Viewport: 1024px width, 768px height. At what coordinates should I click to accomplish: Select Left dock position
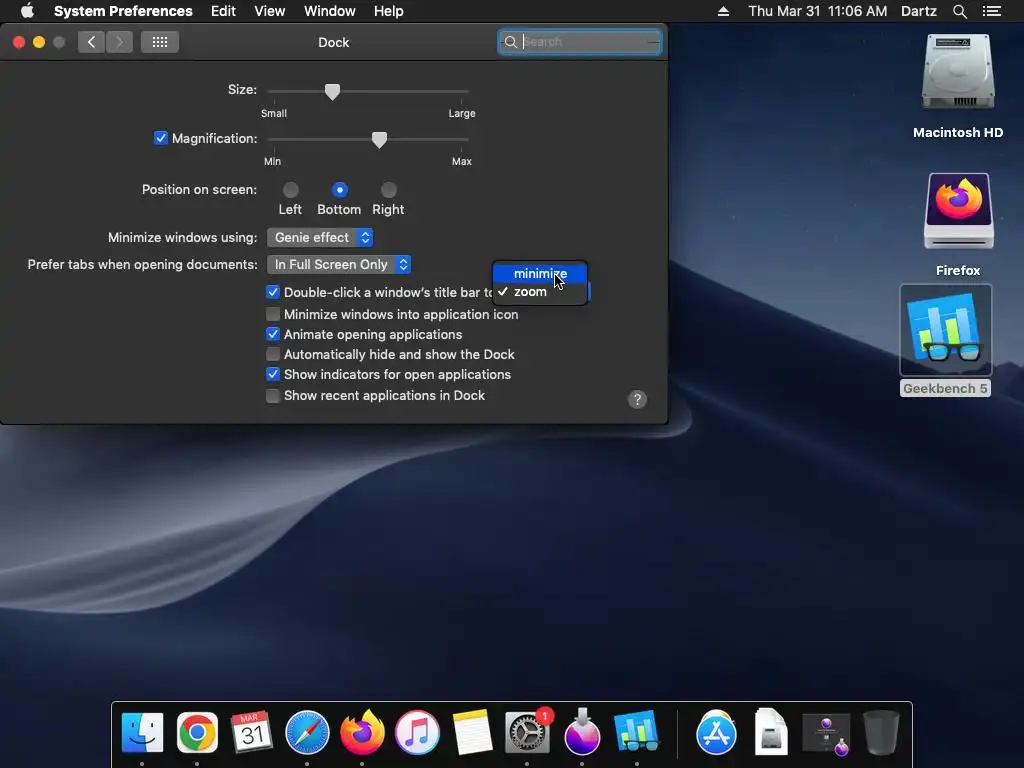coord(291,189)
